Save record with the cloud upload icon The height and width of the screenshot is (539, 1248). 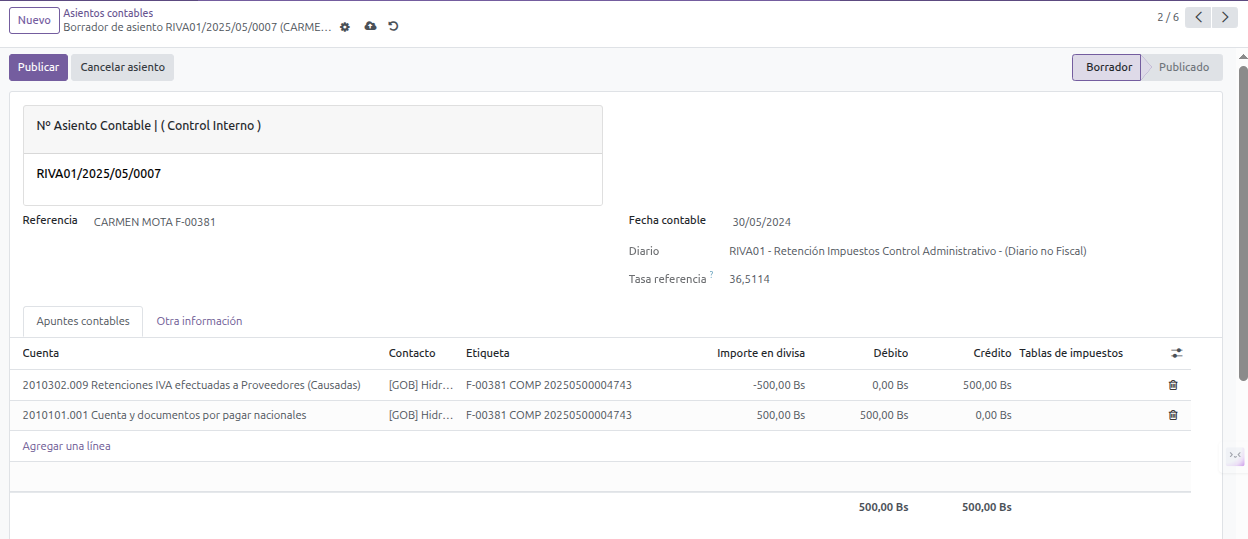370,26
